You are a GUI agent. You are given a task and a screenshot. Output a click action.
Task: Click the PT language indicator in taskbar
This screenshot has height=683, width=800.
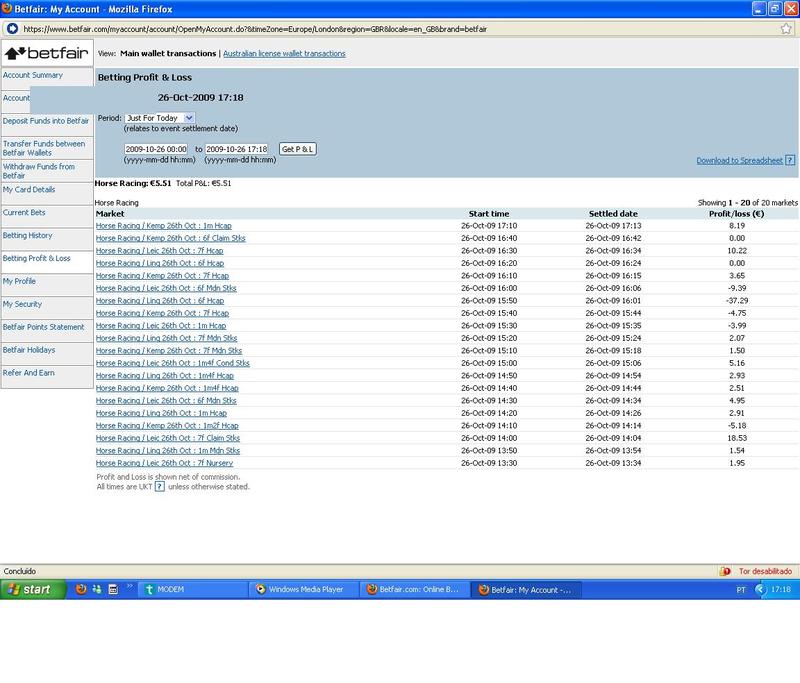(741, 590)
